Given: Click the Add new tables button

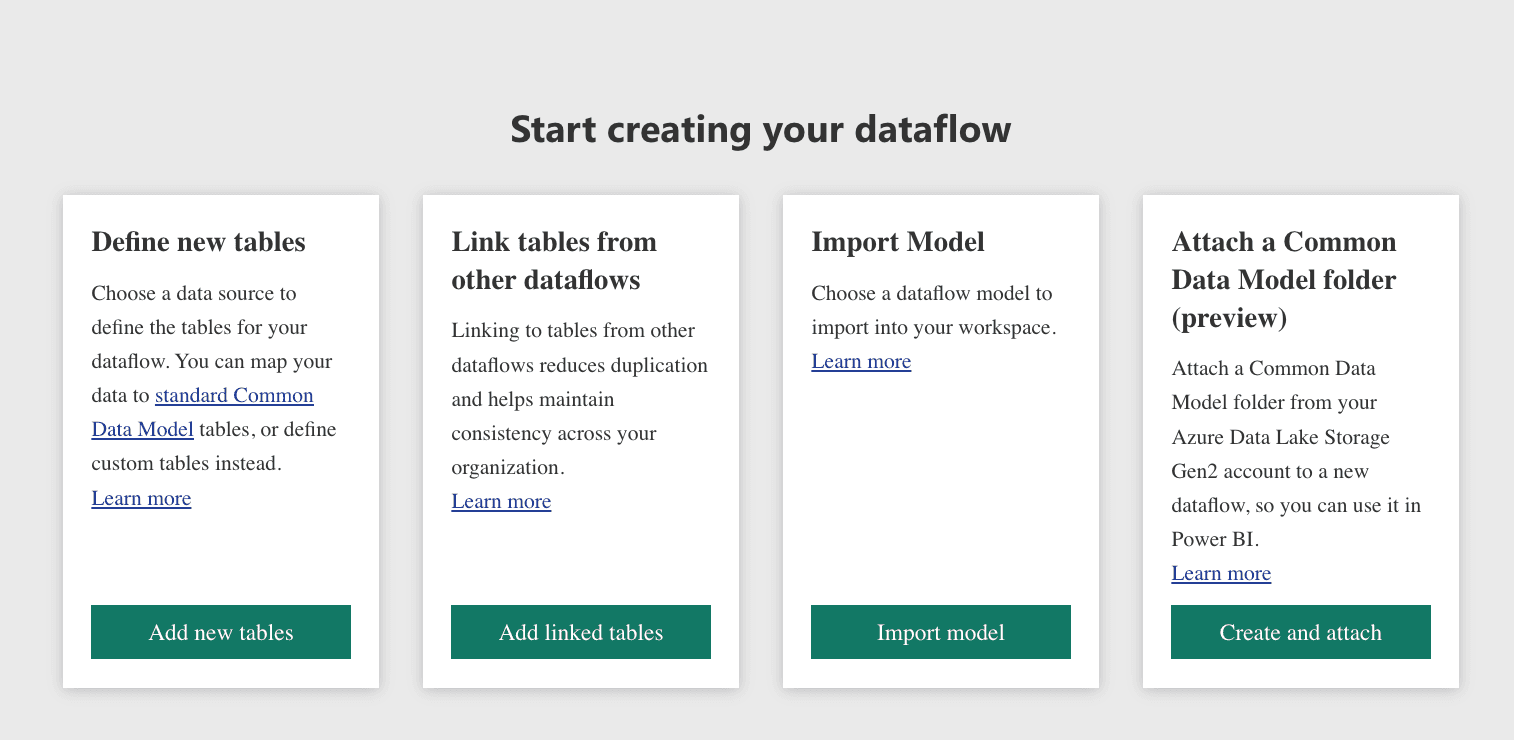Looking at the screenshot, I should (x=221, y=632).
